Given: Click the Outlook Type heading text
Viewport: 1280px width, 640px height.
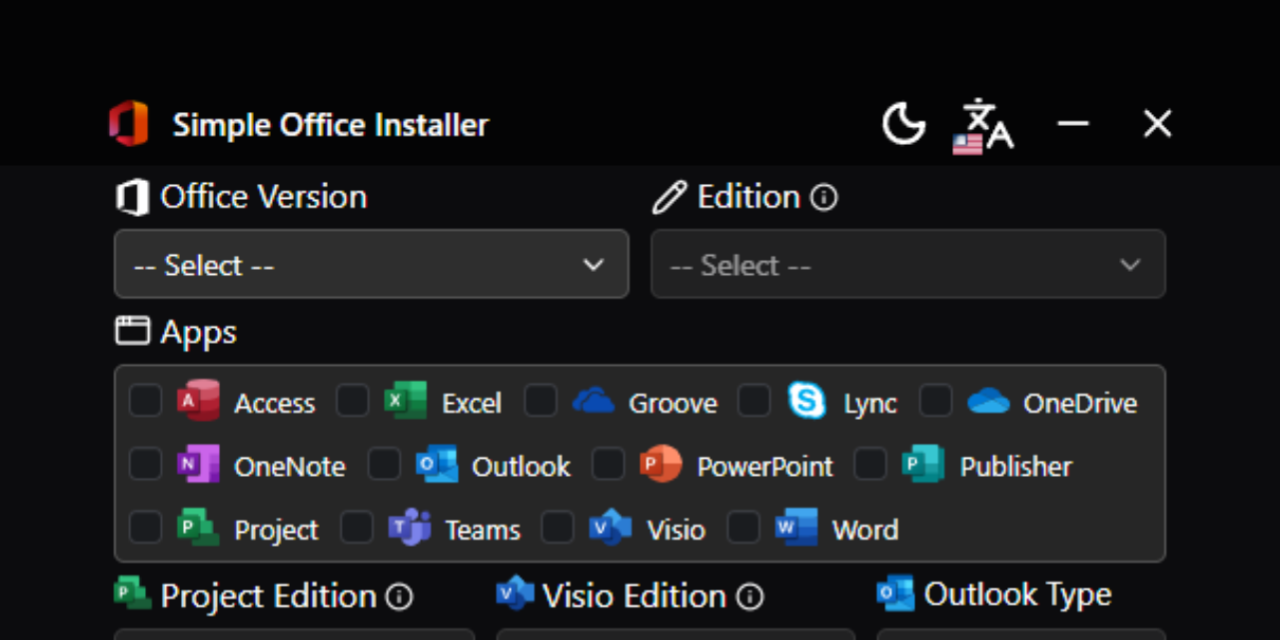Looking at the screenshot, I should coord(1018,594).
